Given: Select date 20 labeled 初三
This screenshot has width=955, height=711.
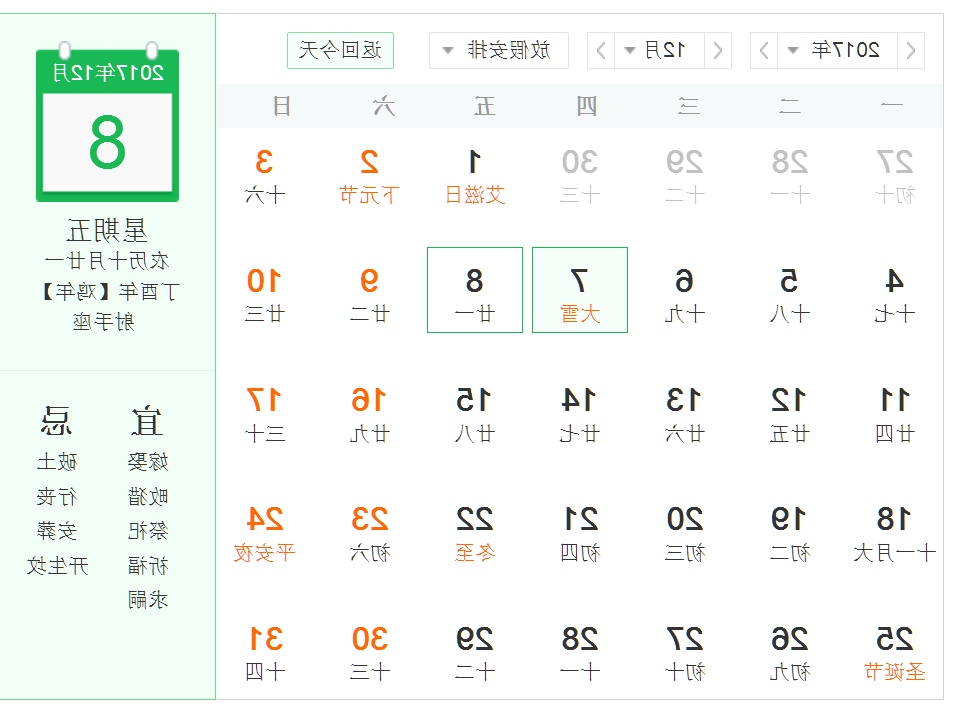Looking at the screenshot, I should pos(685,534).
